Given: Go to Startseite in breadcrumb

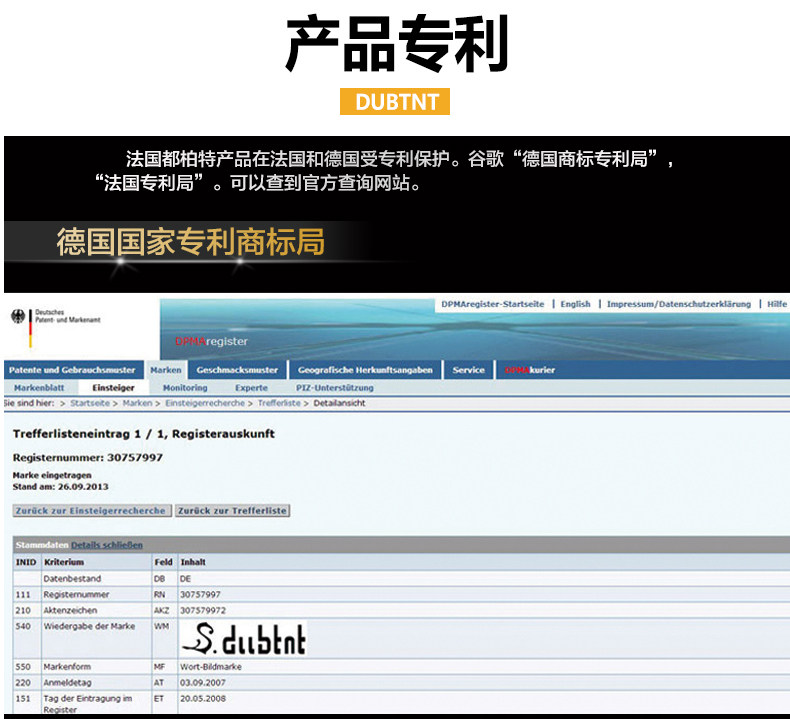Looking at the screenshot, I should (x=90, y=403).
